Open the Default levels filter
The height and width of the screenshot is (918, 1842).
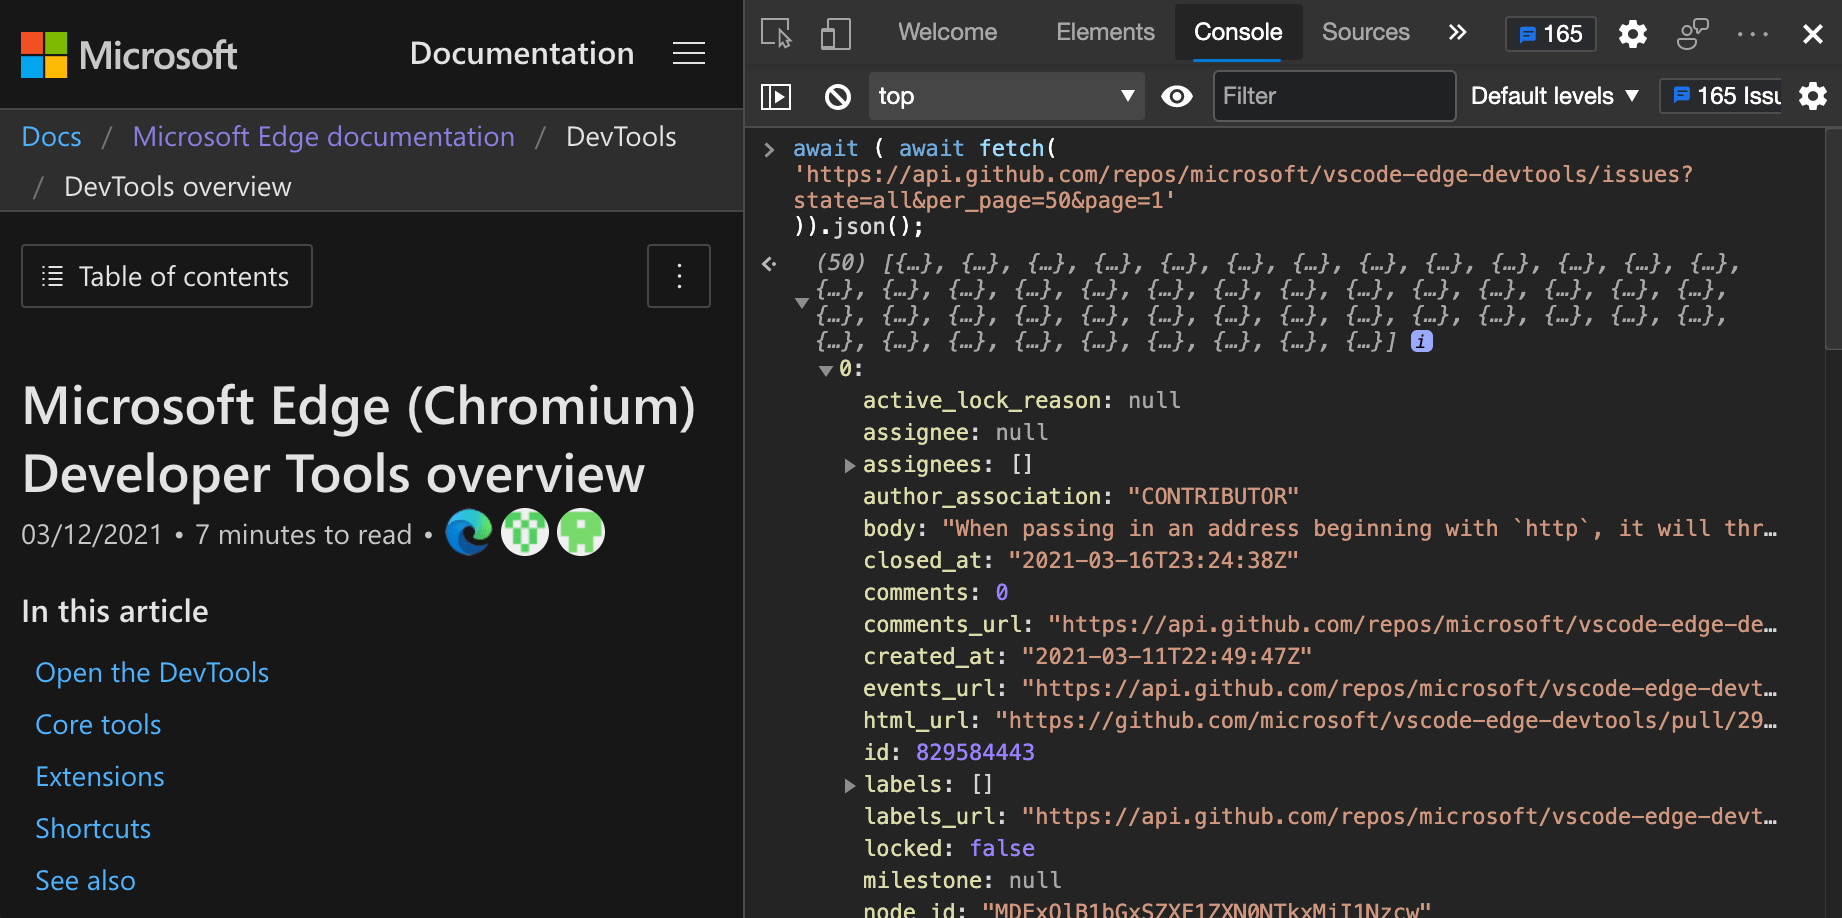pos(1552,96)
